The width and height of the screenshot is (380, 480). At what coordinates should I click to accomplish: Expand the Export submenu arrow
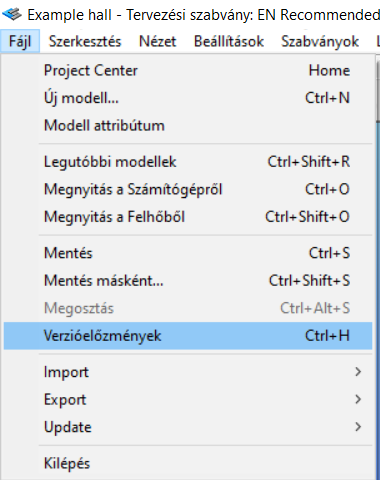click(x=358, y=399)
